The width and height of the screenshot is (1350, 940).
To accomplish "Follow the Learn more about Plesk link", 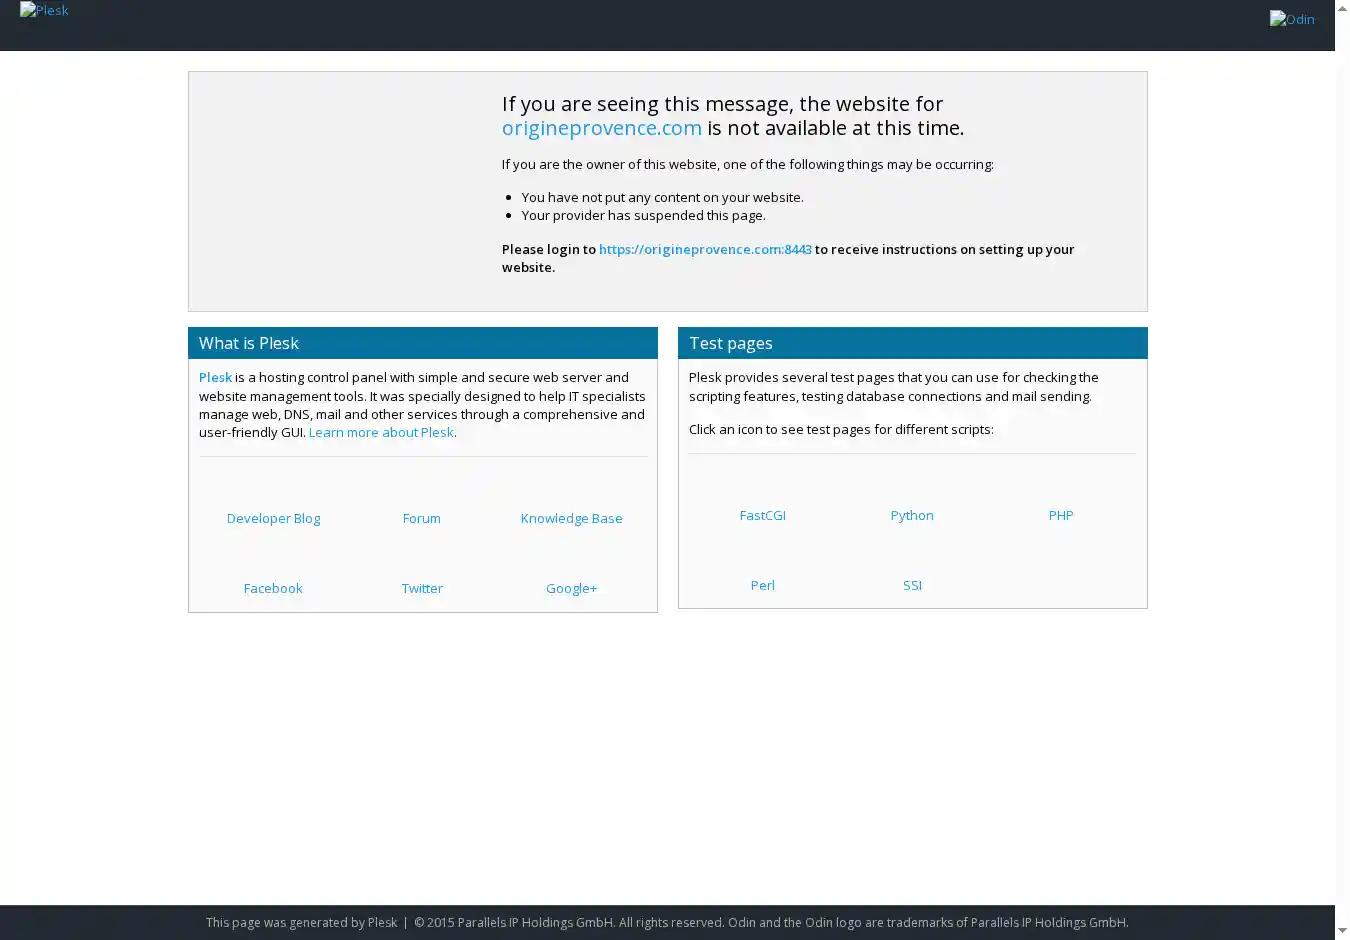I will 381,432.
